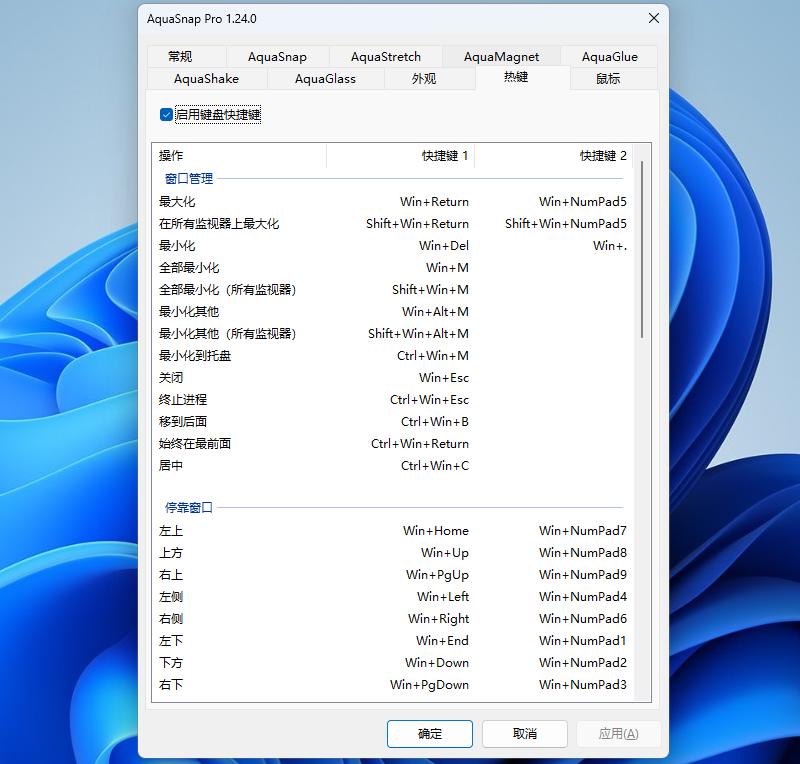Select the 始终在最前面 row
The width and height of the screenshot is (800, 764).
[393, 443]
